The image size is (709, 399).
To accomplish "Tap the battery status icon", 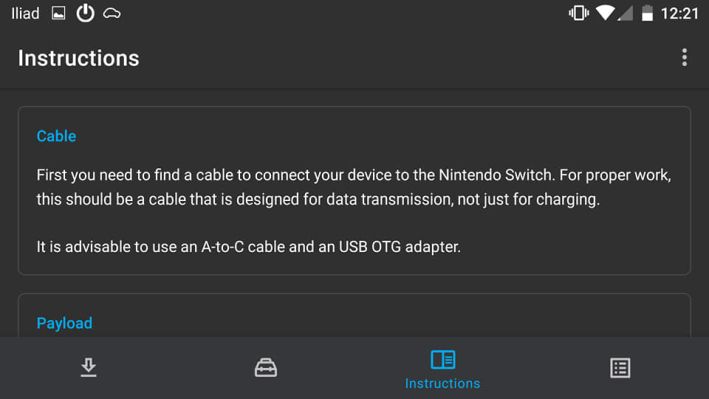I will 647,13.
